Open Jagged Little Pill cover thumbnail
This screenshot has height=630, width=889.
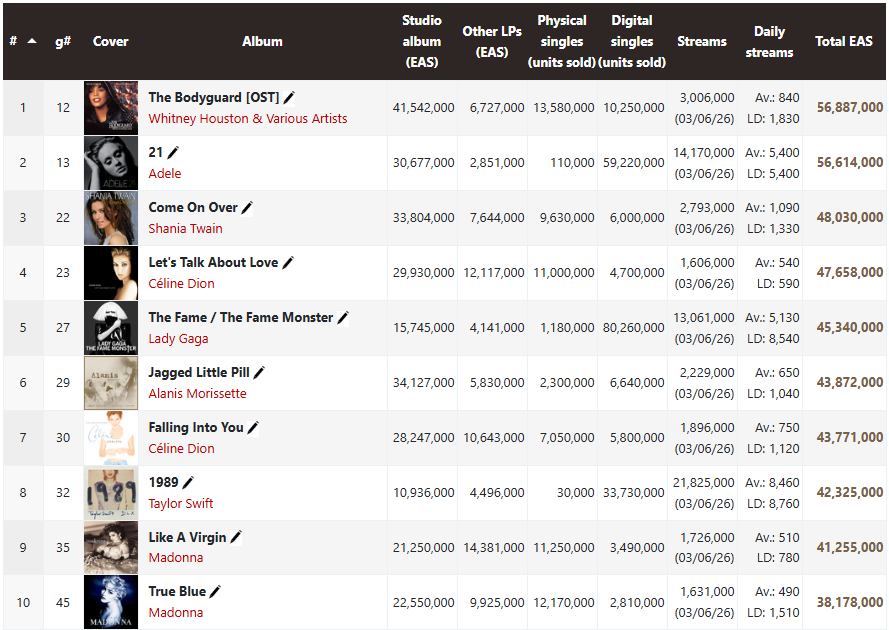(x=111, y=383)
